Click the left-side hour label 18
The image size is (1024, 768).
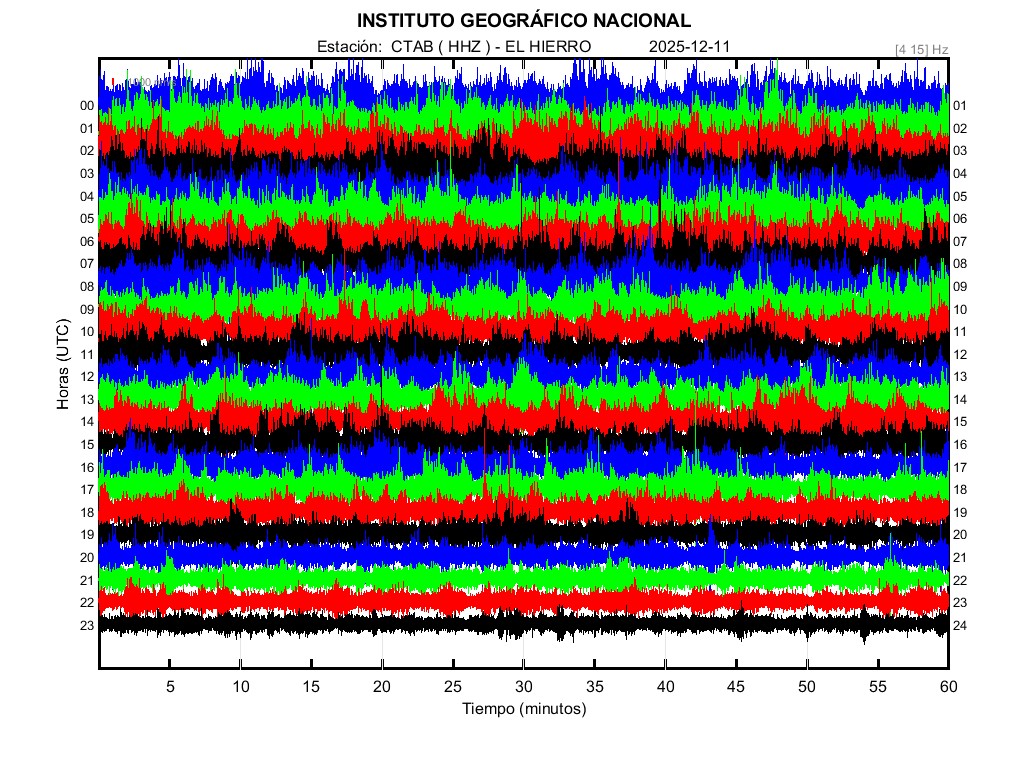click(87, 513)
